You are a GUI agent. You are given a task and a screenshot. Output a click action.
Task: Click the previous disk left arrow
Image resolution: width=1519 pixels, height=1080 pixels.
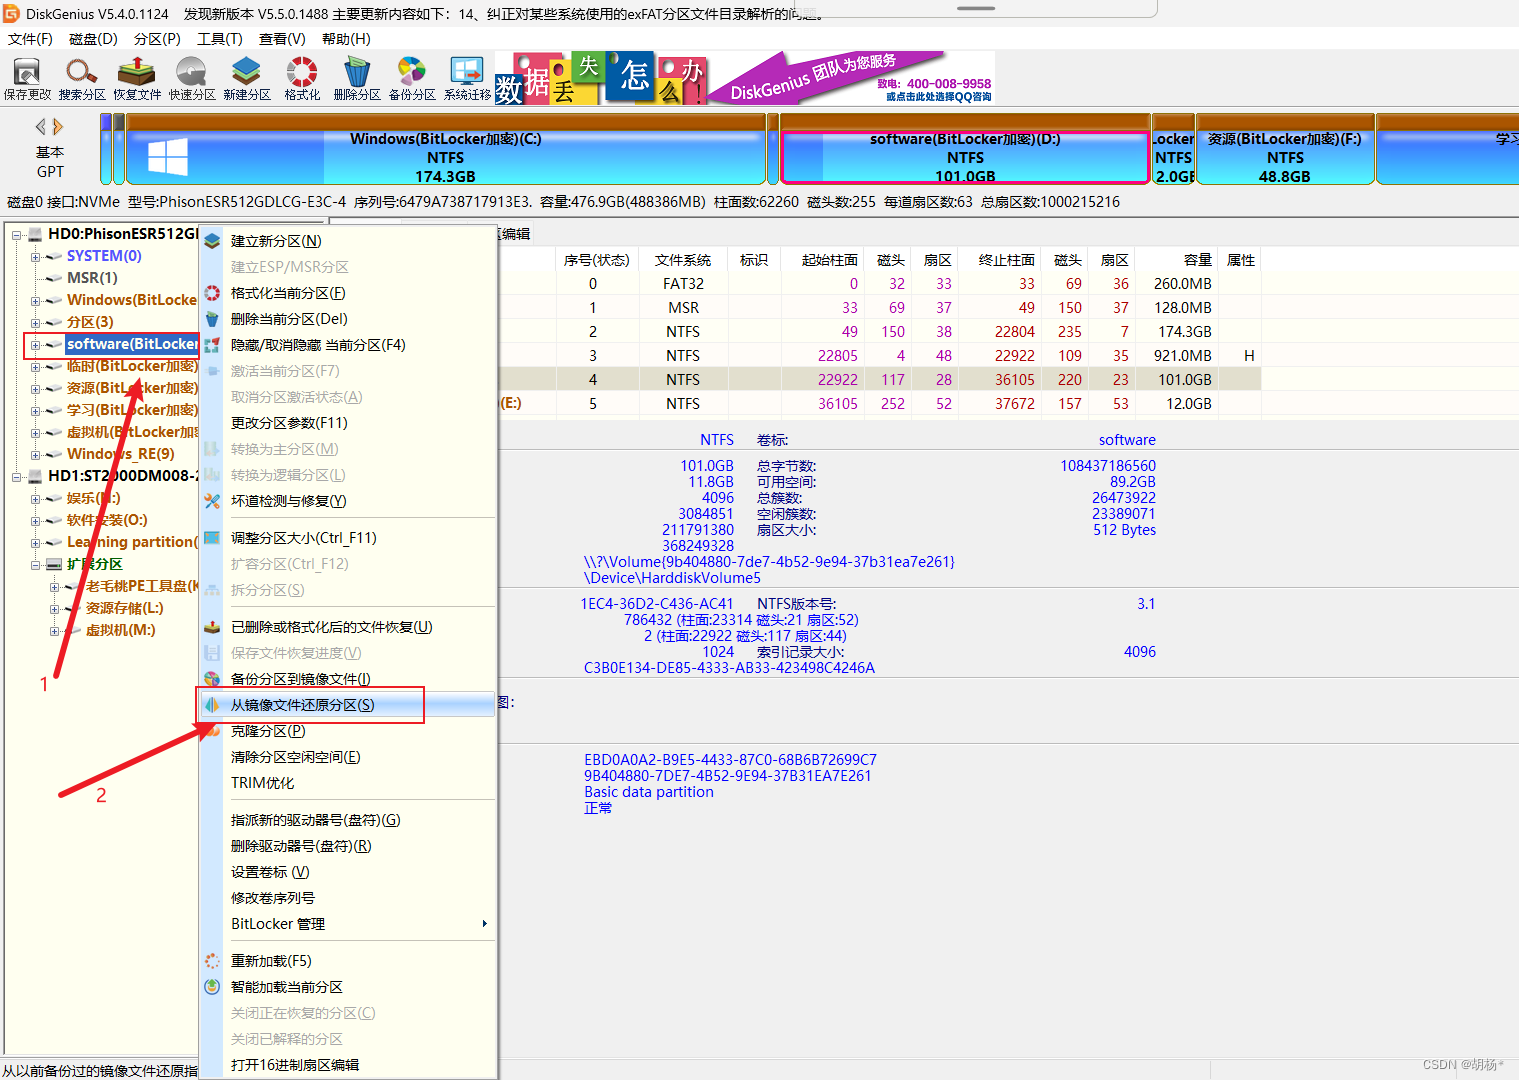pos(40,127)
